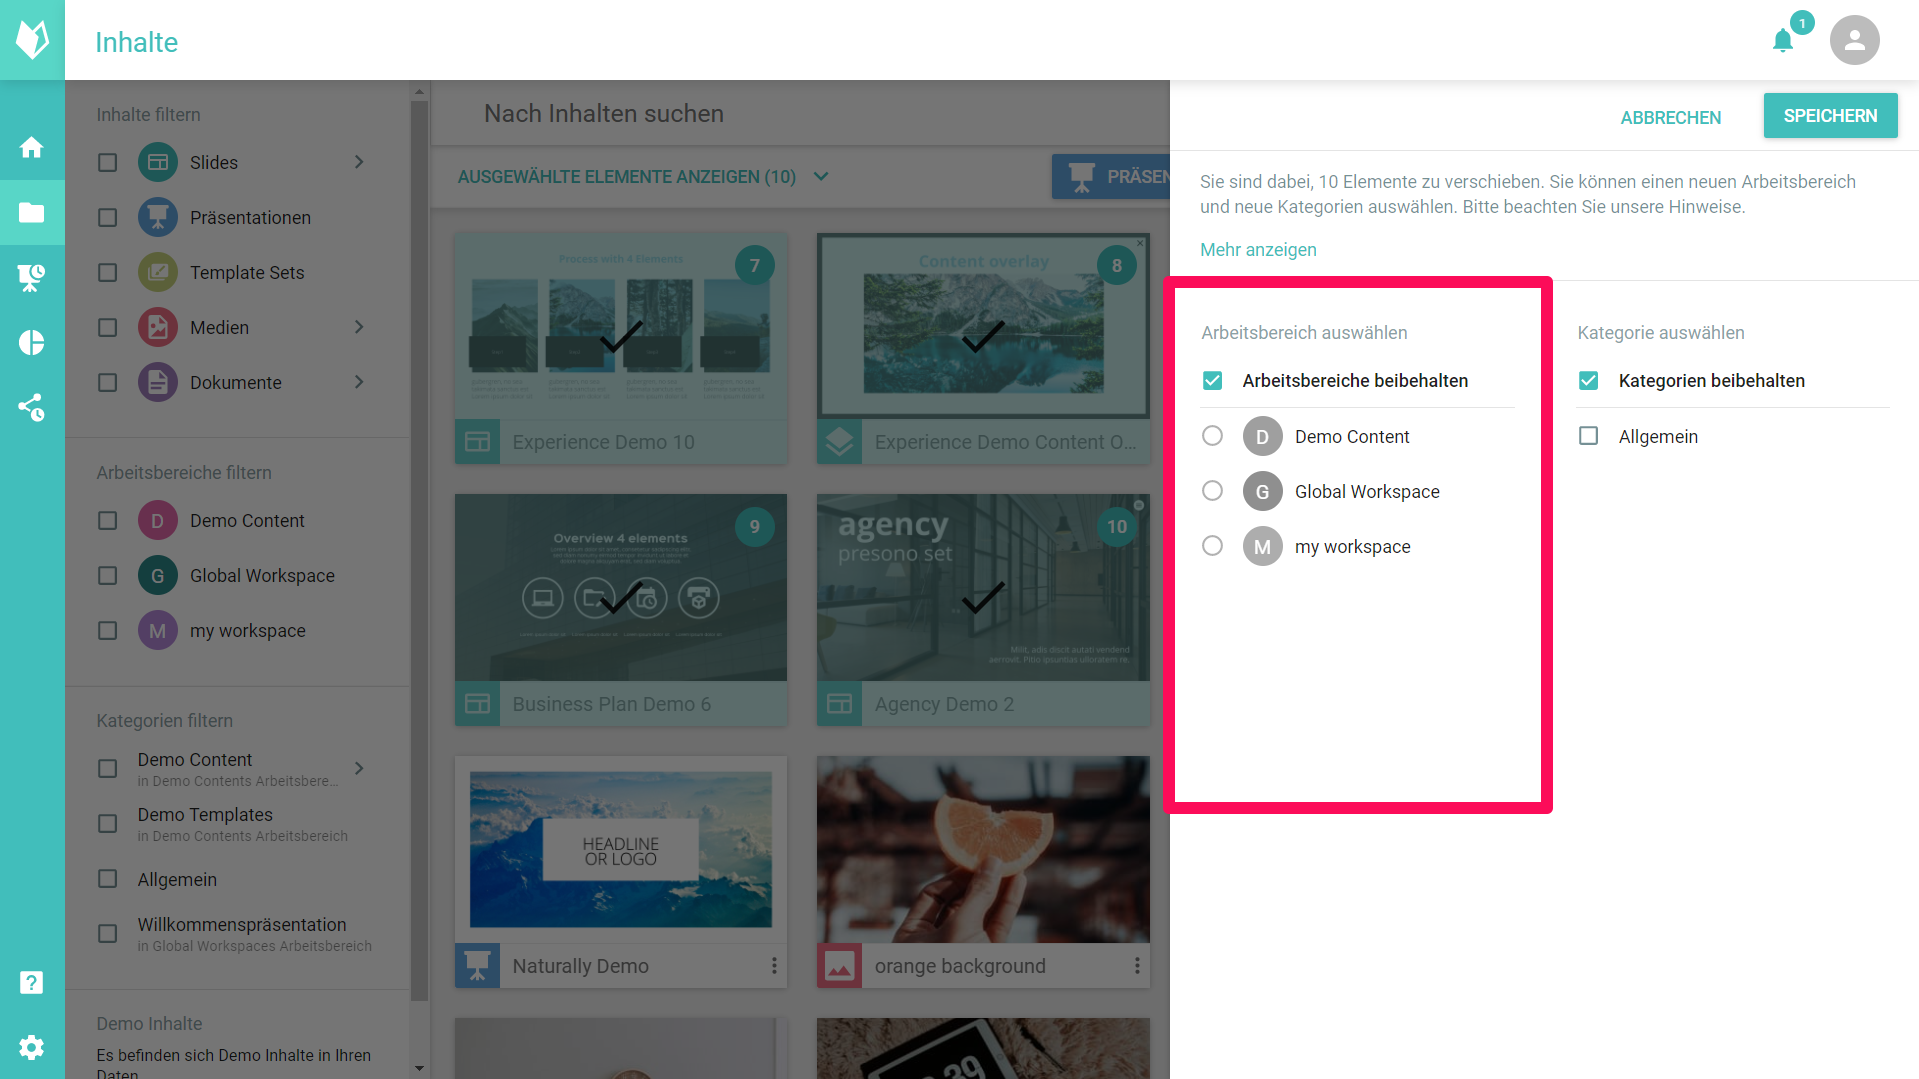Go to Home in the sidebar
Screen dimensions: 1919x1079
32,148
